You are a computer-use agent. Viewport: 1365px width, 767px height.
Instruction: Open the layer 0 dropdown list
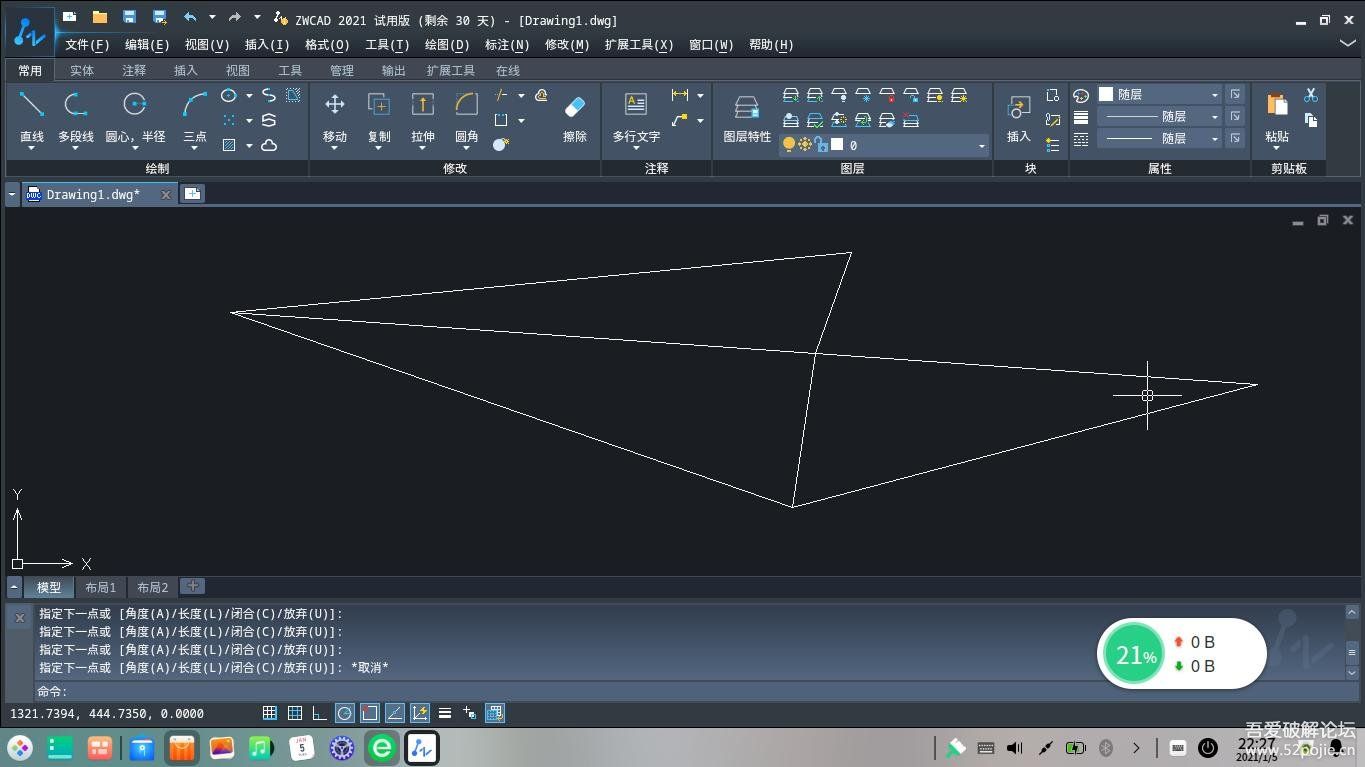tap(981, 145)
